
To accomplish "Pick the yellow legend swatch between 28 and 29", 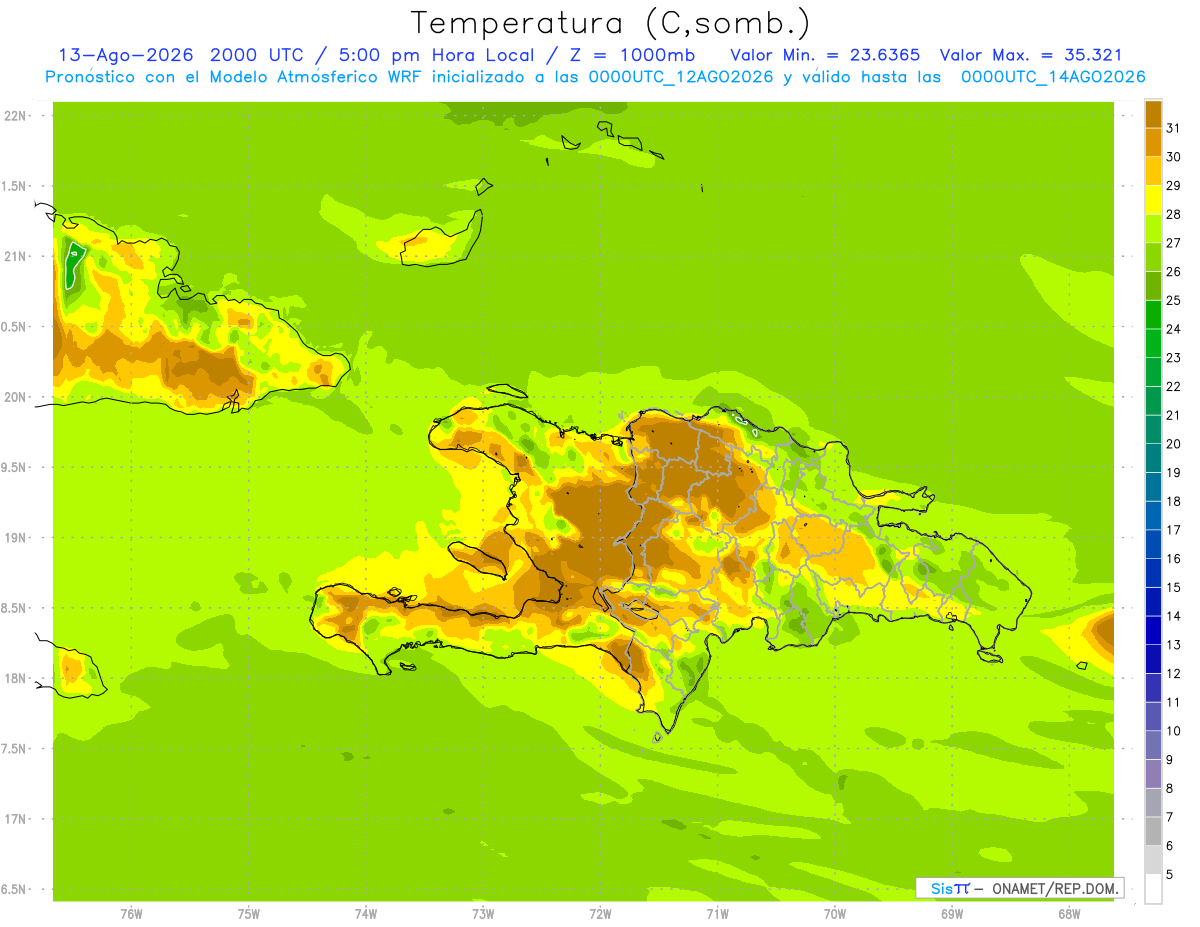I will point(1153,200).
